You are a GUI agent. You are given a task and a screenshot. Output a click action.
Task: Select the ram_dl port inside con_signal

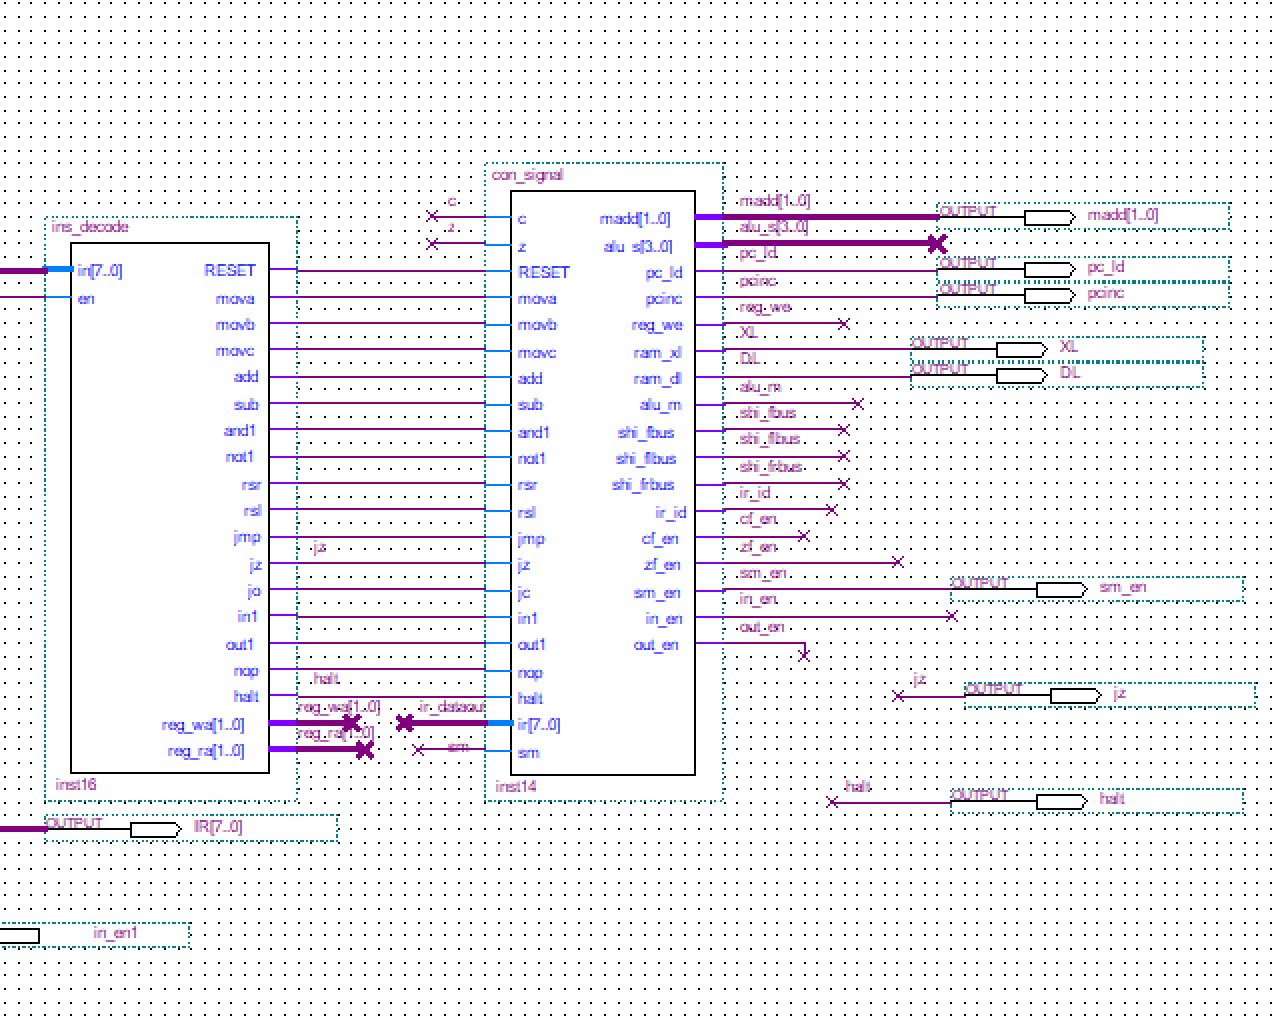tap(658, 379)
